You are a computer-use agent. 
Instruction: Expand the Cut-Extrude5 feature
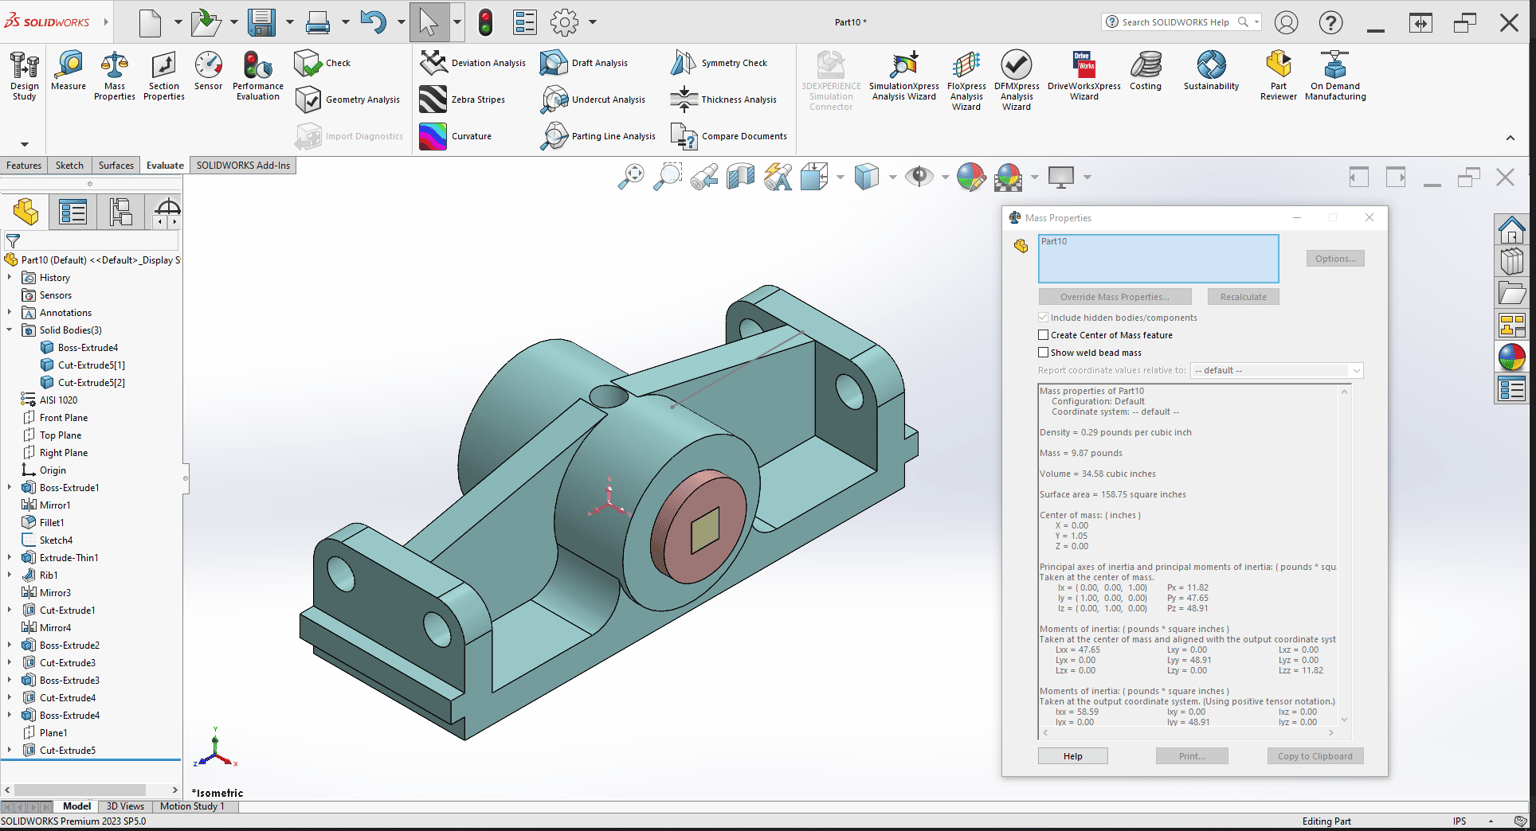10,750
